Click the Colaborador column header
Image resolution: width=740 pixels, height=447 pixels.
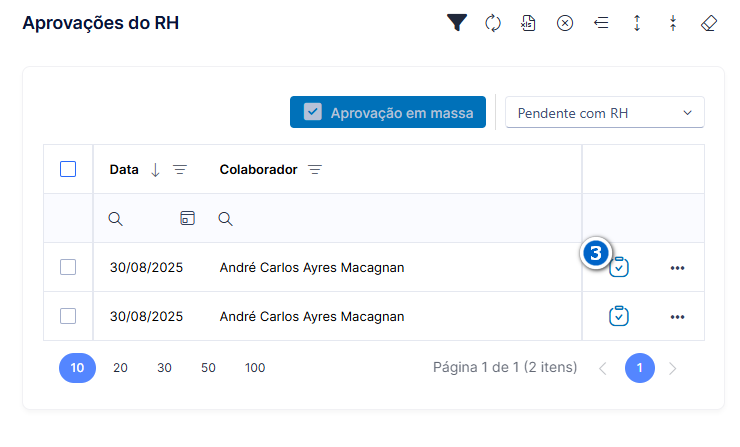pyautogui.click(x=259, y=169)
